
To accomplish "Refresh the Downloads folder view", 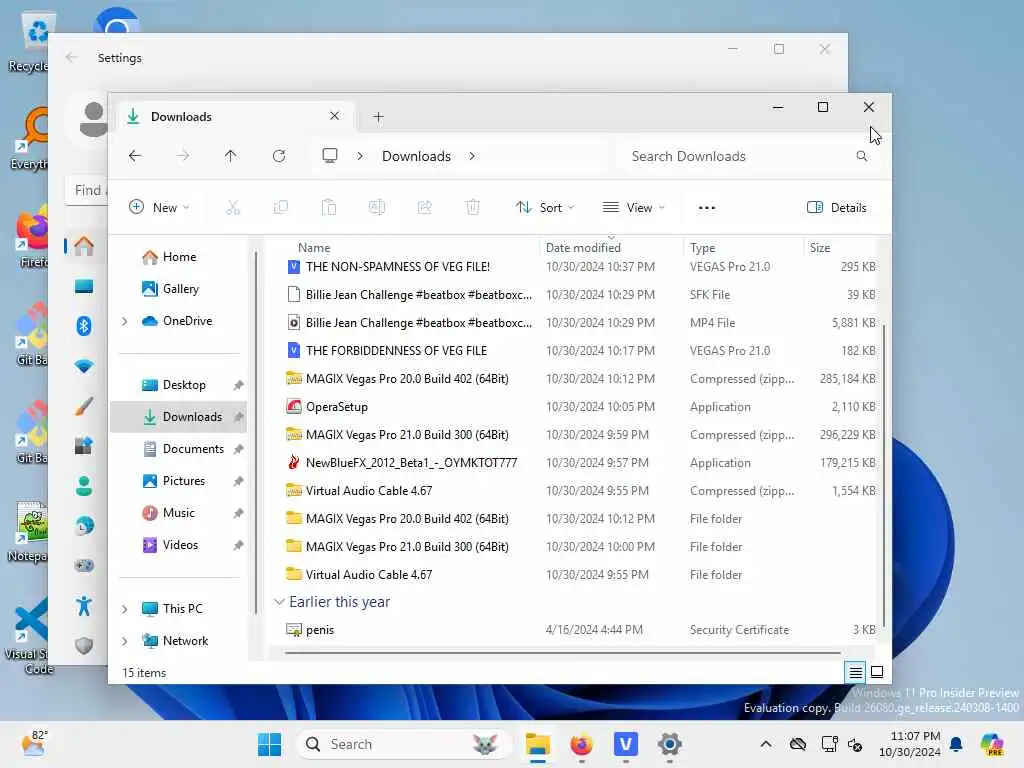I will coord(279,156).
